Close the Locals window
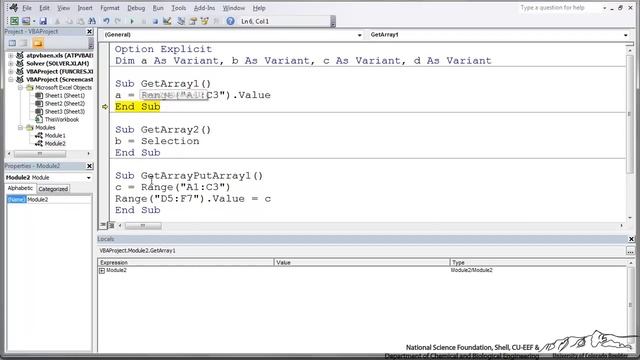The height and width of the screenshot is (360, 640). click(631, 239)
